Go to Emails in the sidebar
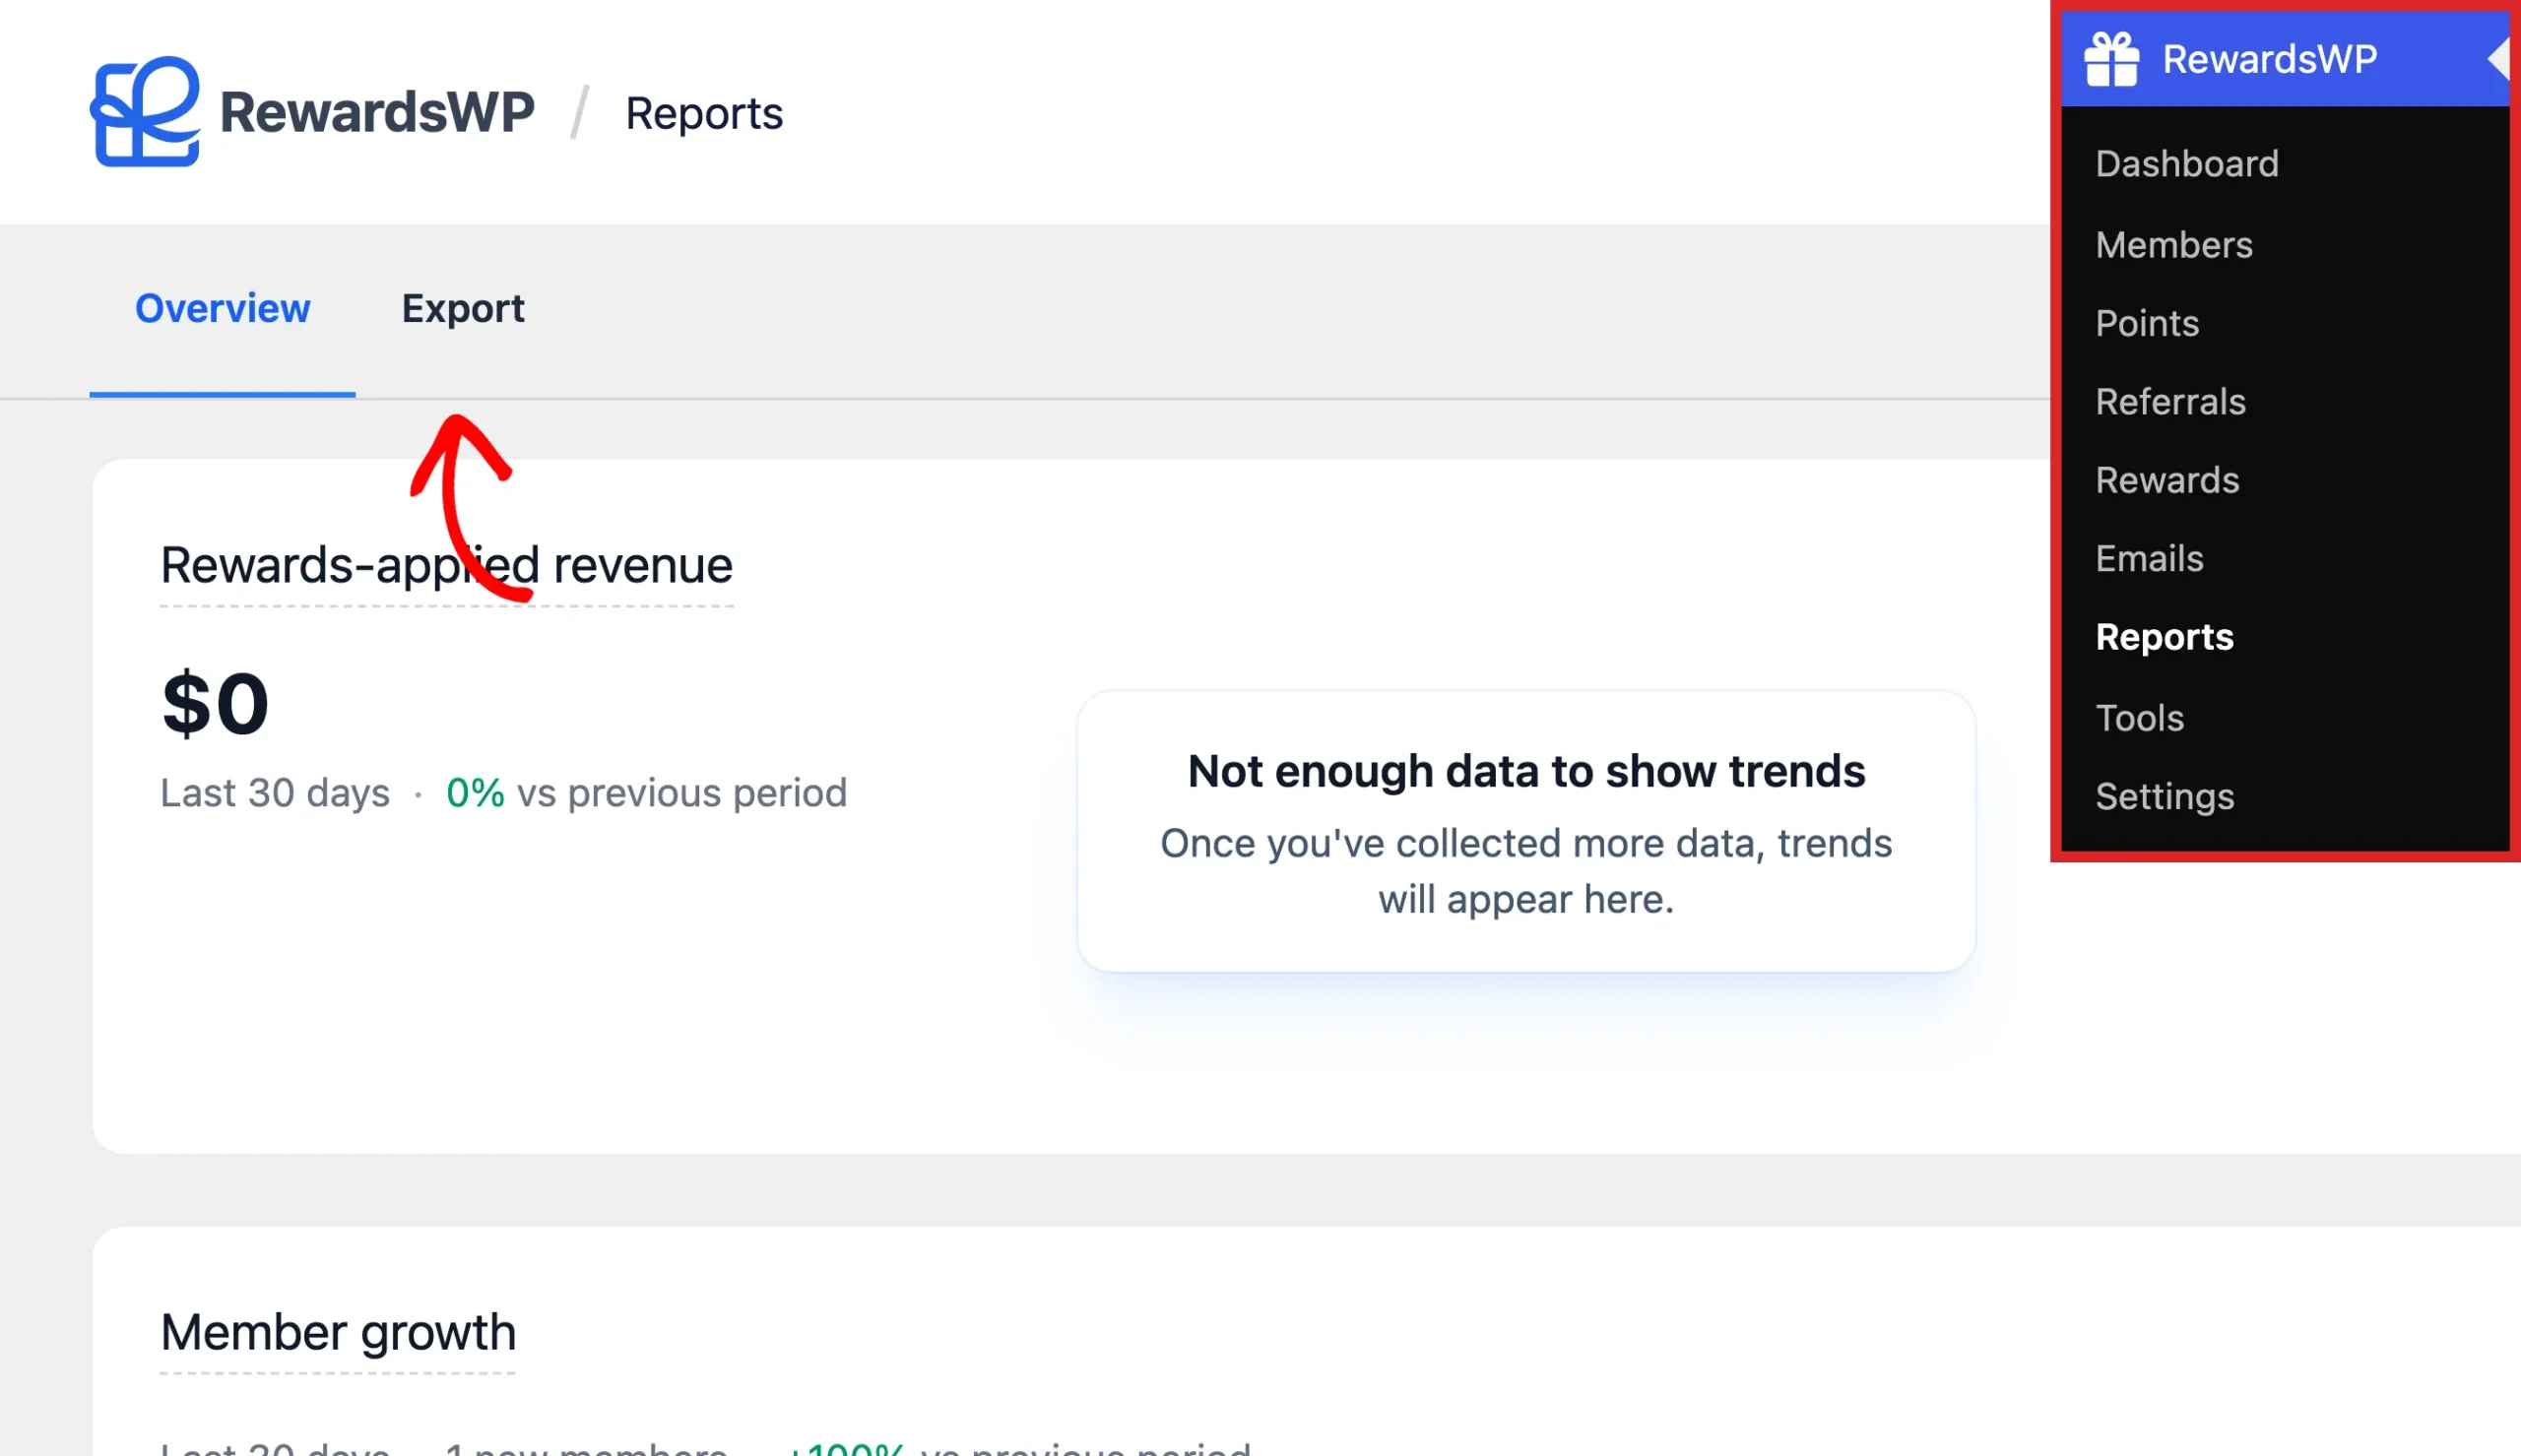Image resolution: width=2521 pixels, height=1456 pixels. click(x=2149, y=559)
